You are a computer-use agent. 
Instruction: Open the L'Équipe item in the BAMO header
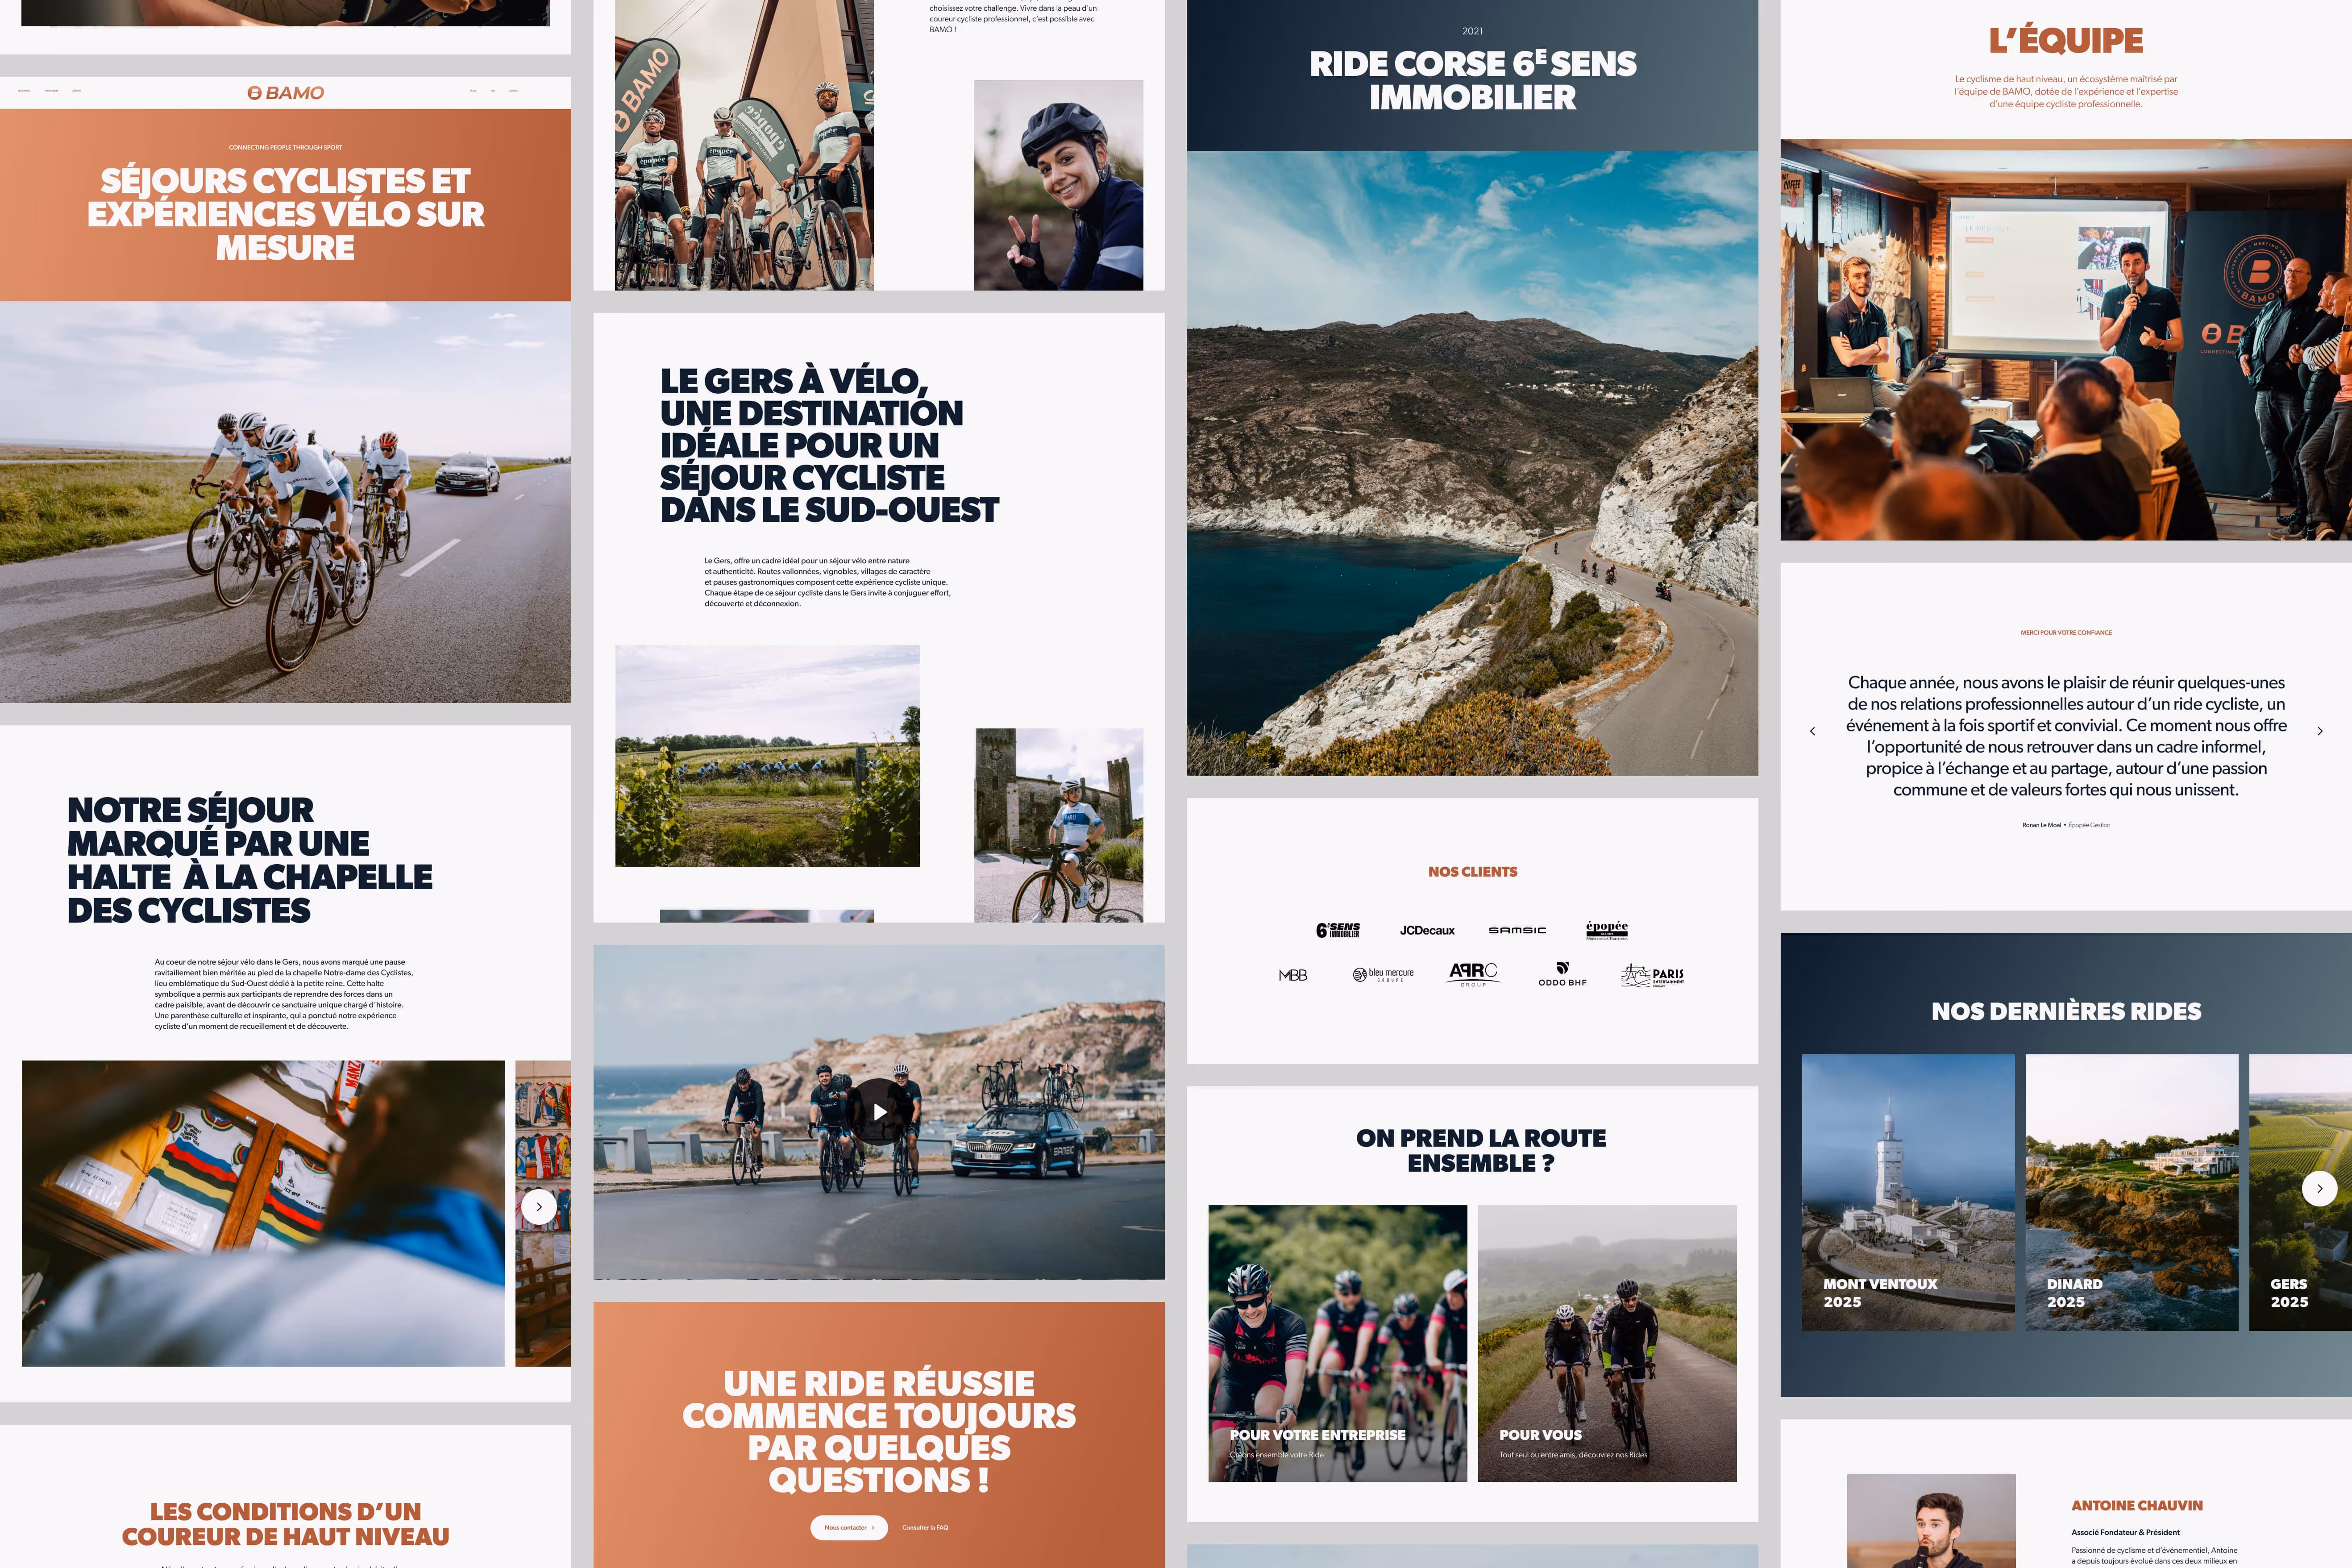point(77,91)
